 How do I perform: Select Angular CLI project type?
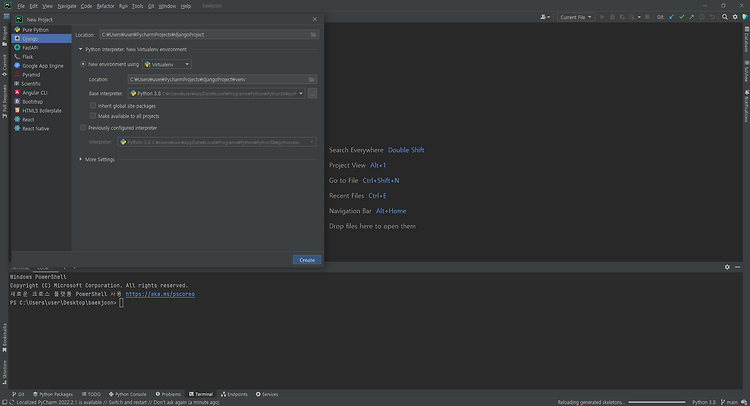point(41,93)
